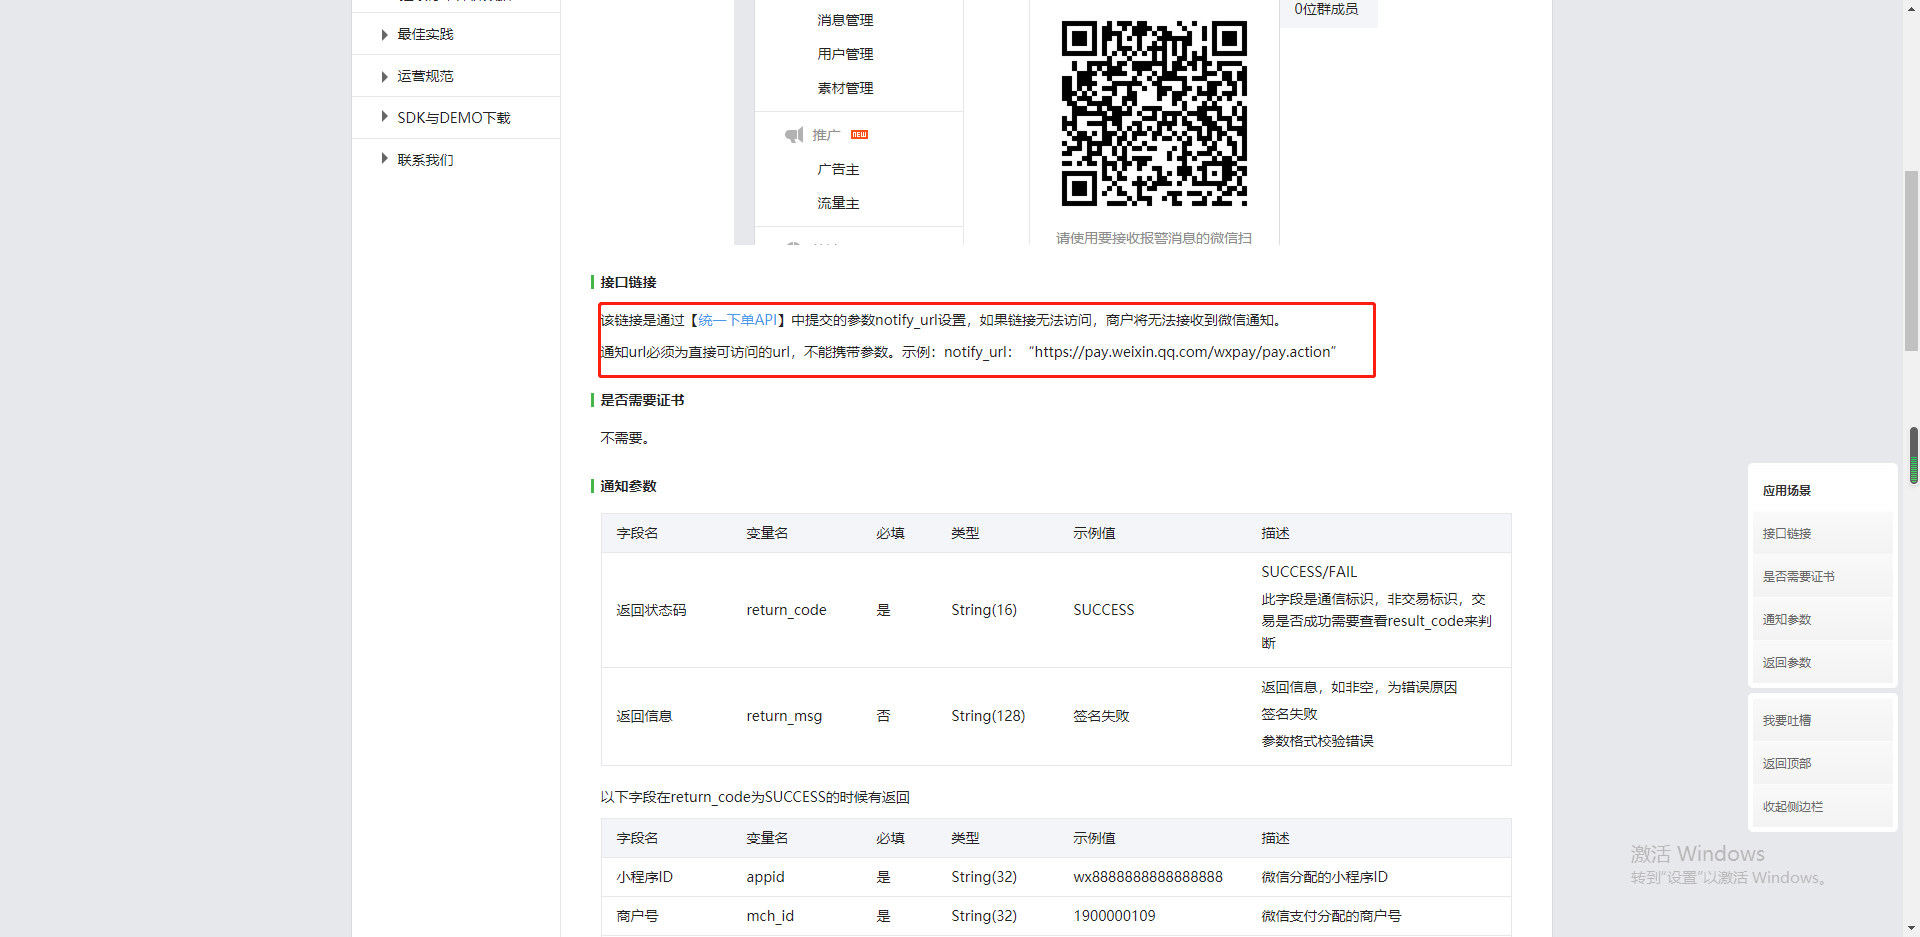Click the 微信分配的小程序ID description
This screenshot has width=1920, height=937.
tap(1324, 877)
